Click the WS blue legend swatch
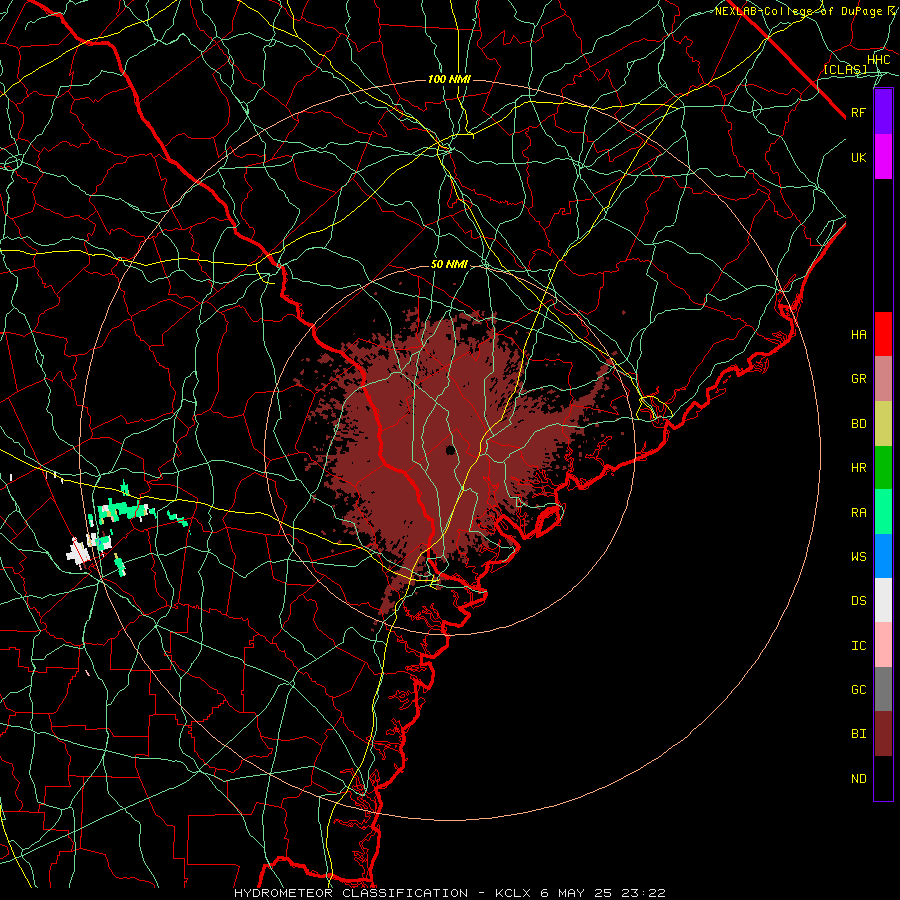This screenshot has width=900, height=900. click(x=883, y=556)
